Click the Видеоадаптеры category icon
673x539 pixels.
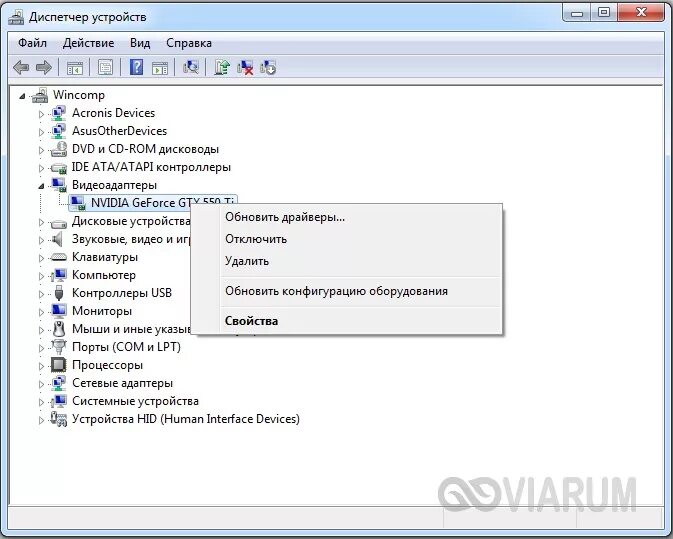pos(59,185)
